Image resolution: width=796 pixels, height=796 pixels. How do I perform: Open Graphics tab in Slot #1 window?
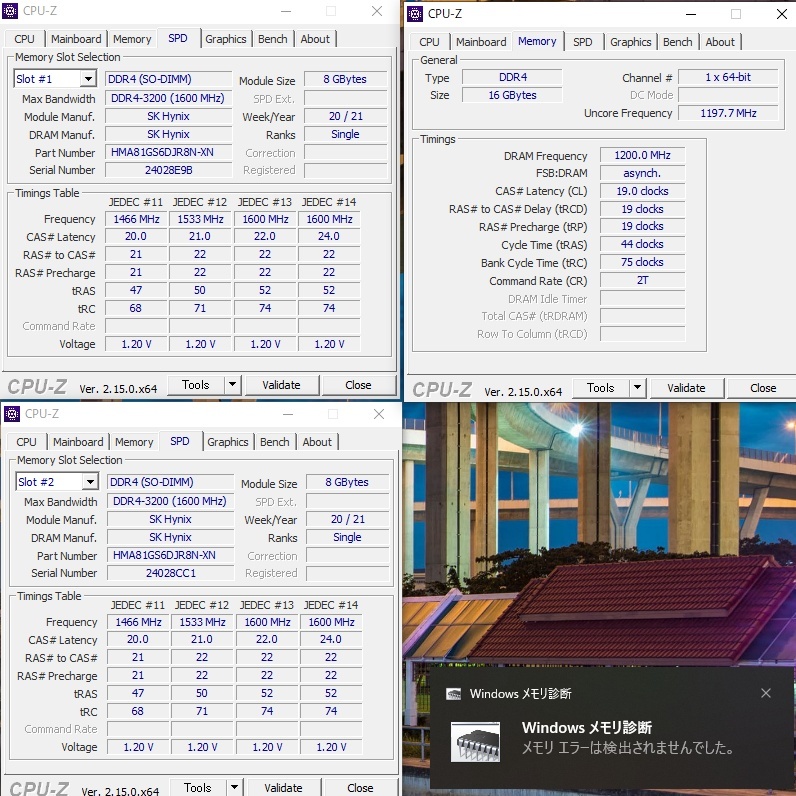click(225, 39)
